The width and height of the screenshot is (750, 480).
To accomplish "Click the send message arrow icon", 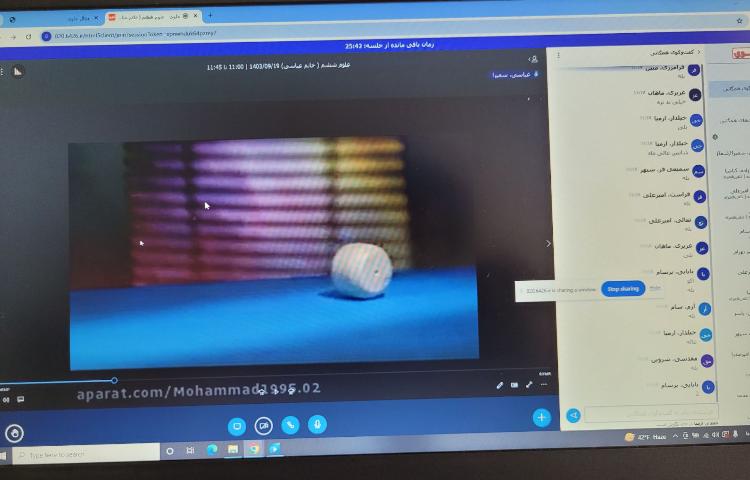I will pos(573,415).
